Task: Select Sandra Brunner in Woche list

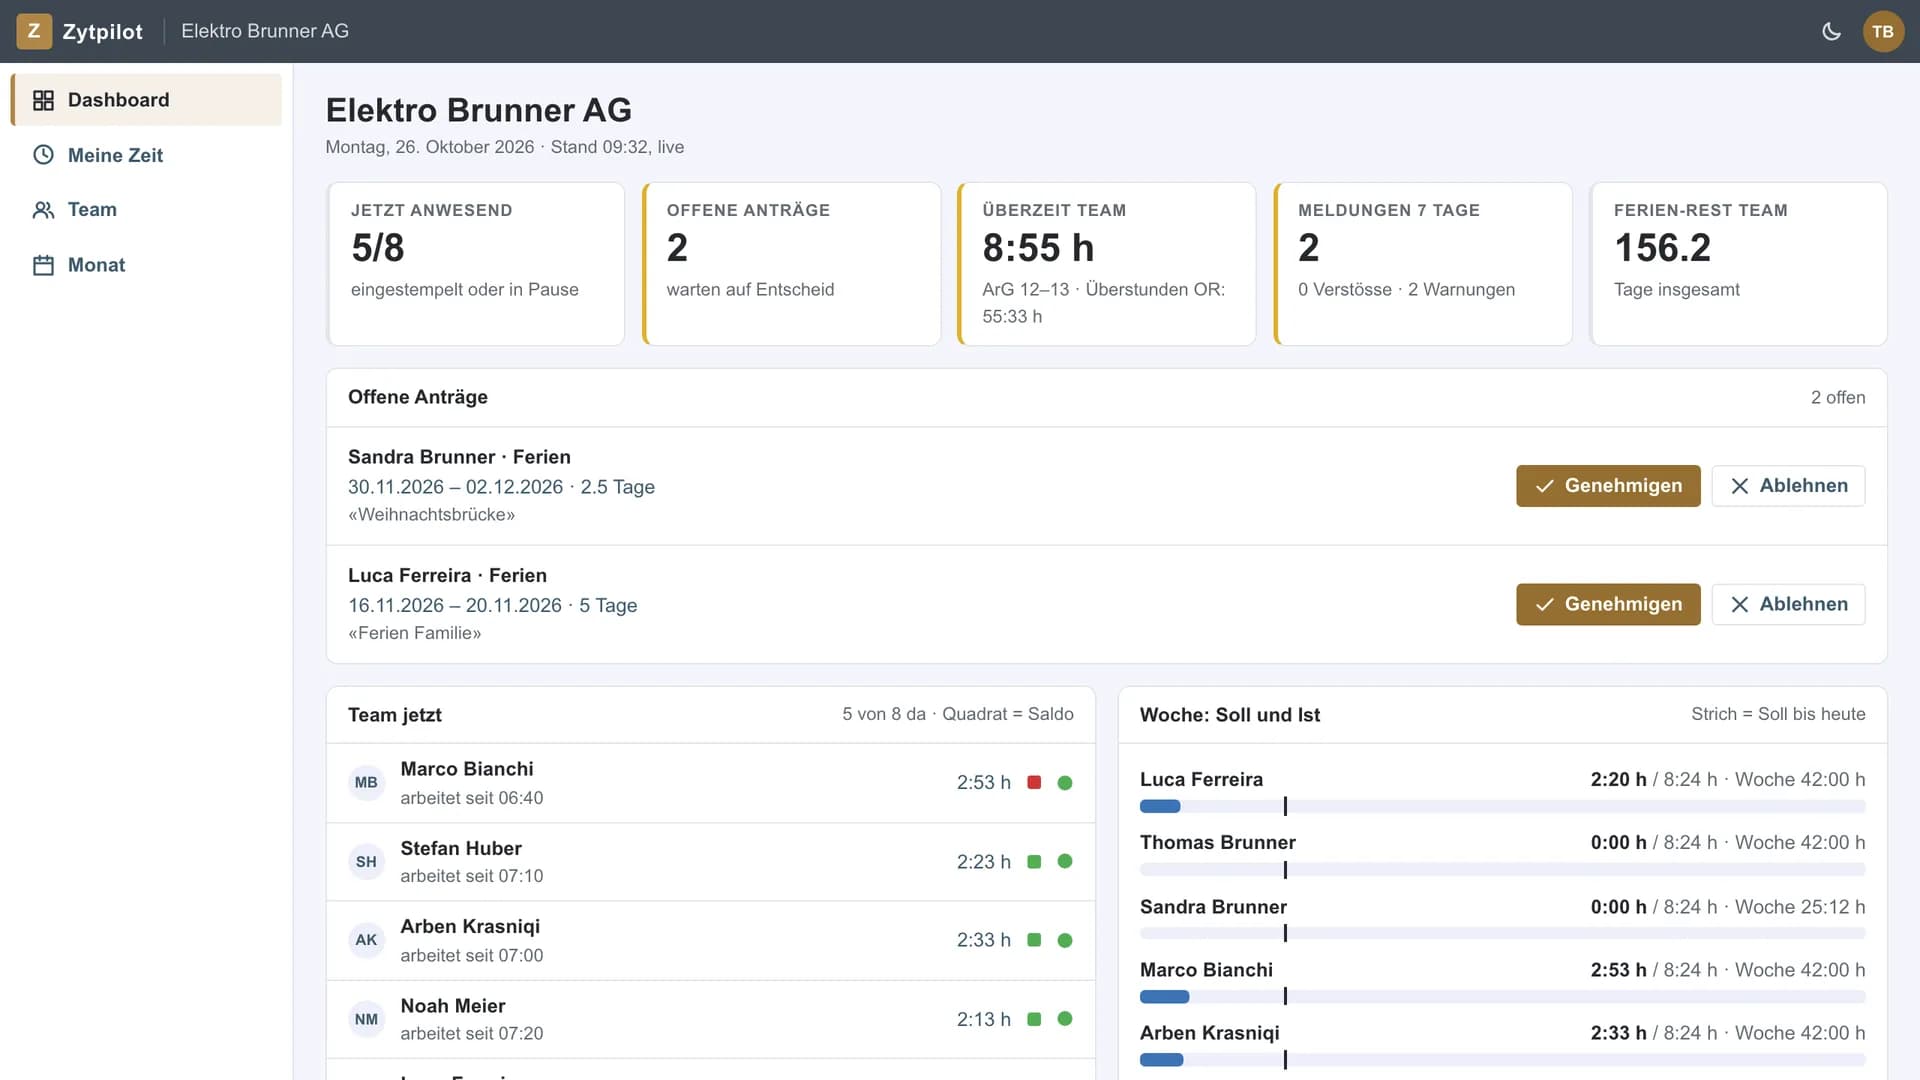Action: coord(1213,907)
